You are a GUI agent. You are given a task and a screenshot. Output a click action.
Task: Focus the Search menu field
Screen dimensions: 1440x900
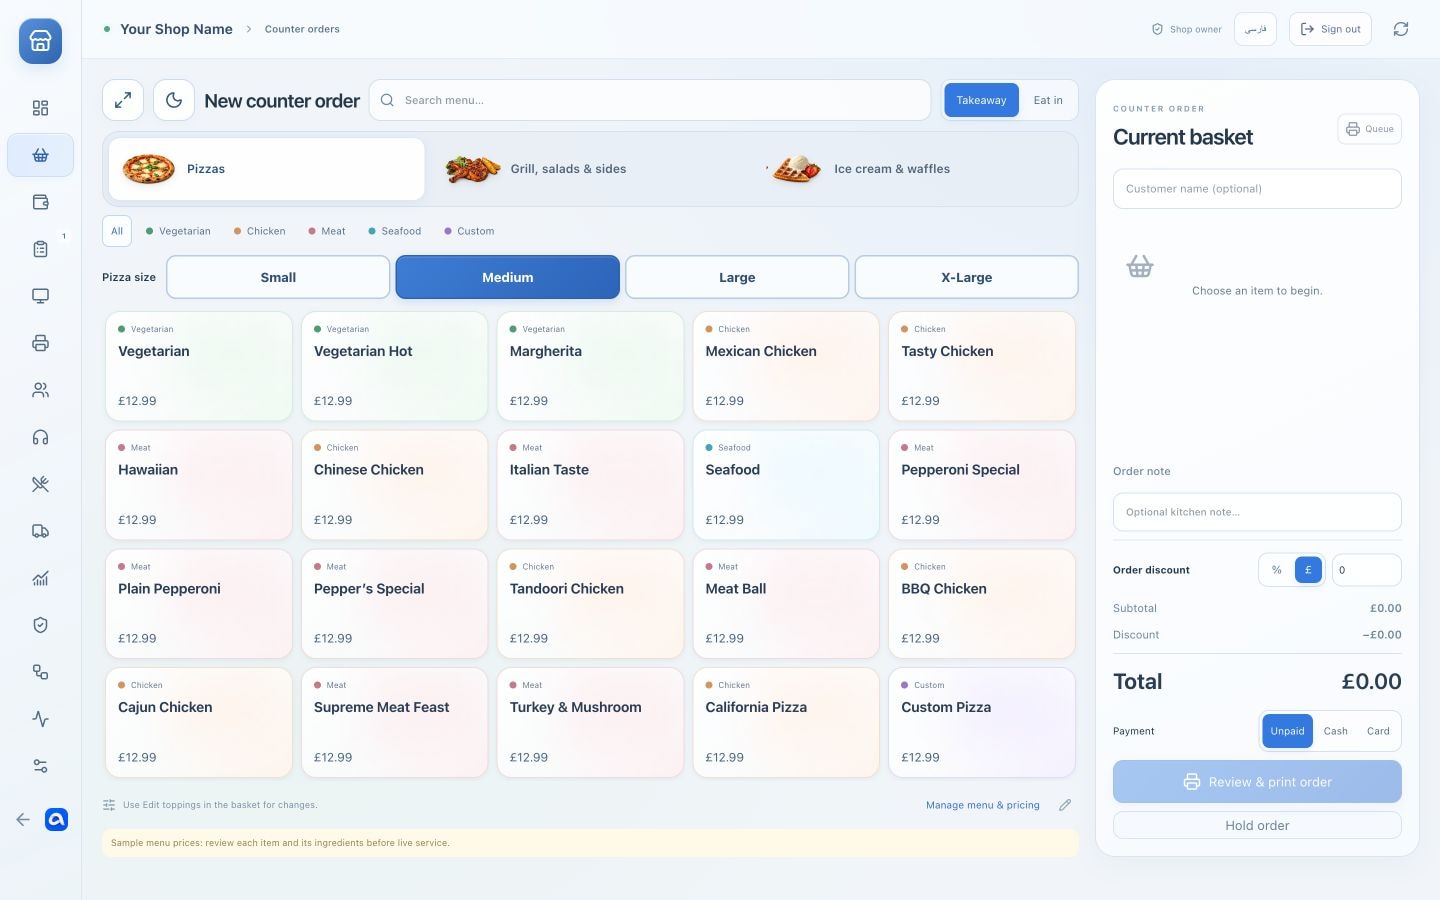point(650,100)
